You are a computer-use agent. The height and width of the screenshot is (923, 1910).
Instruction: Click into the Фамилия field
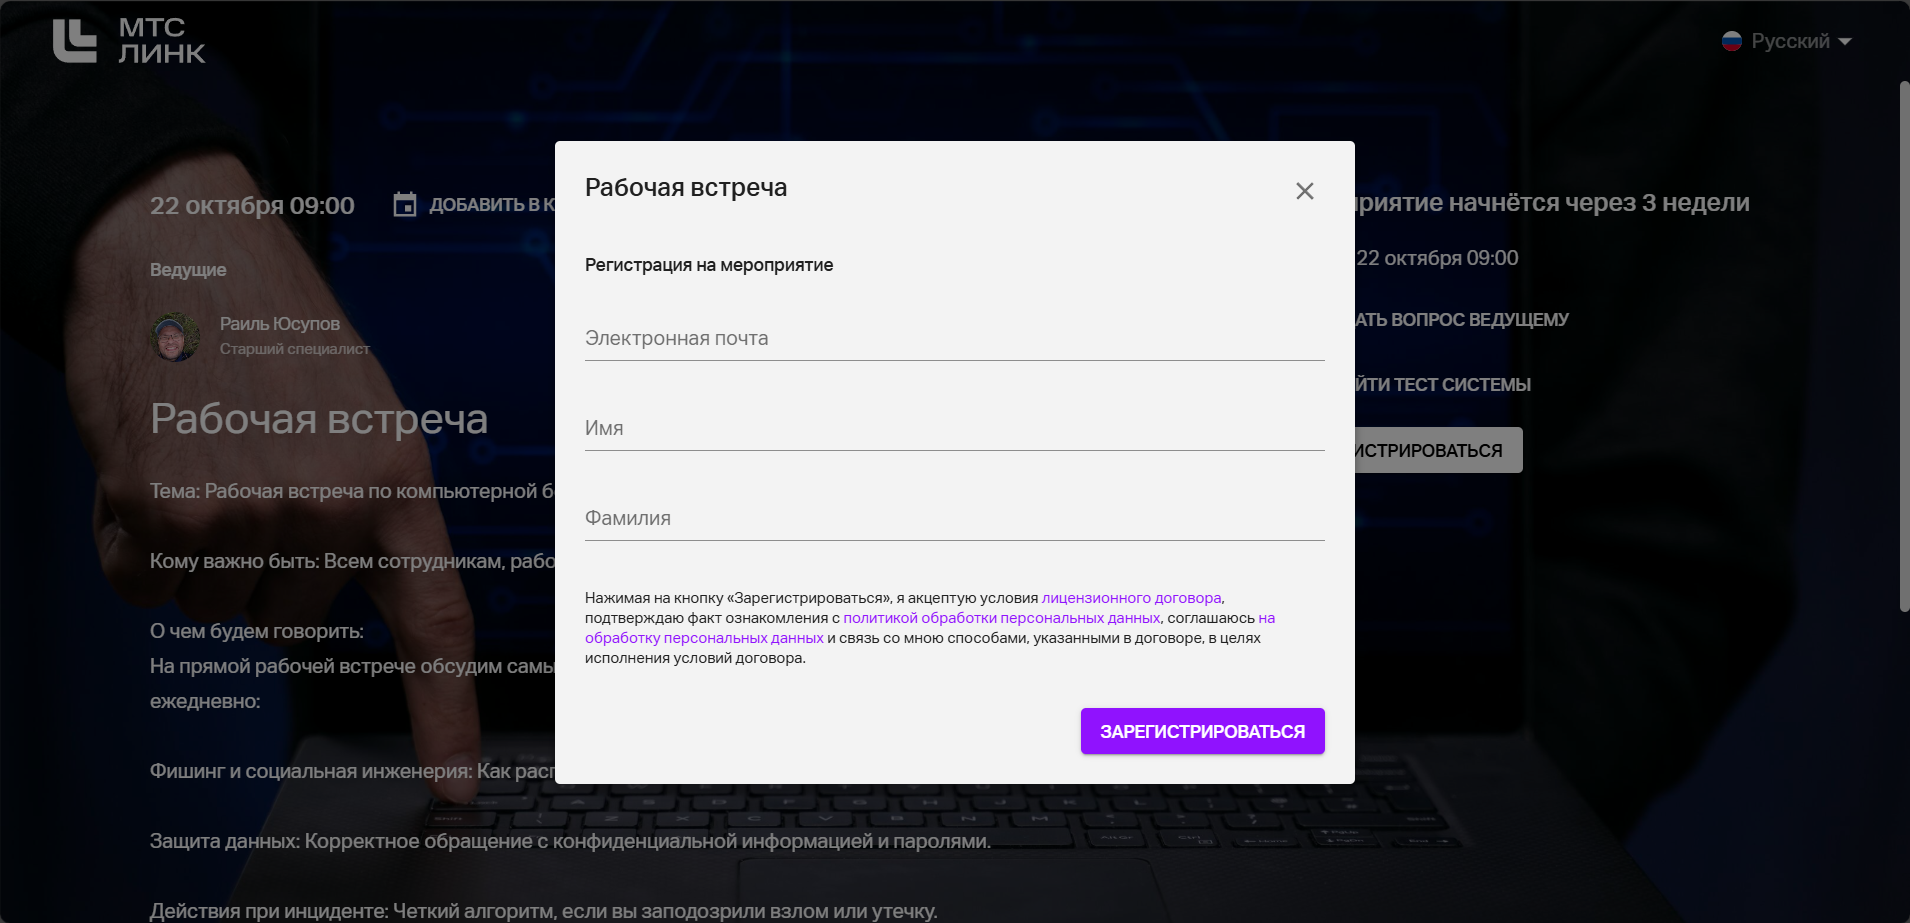(954, 519)
